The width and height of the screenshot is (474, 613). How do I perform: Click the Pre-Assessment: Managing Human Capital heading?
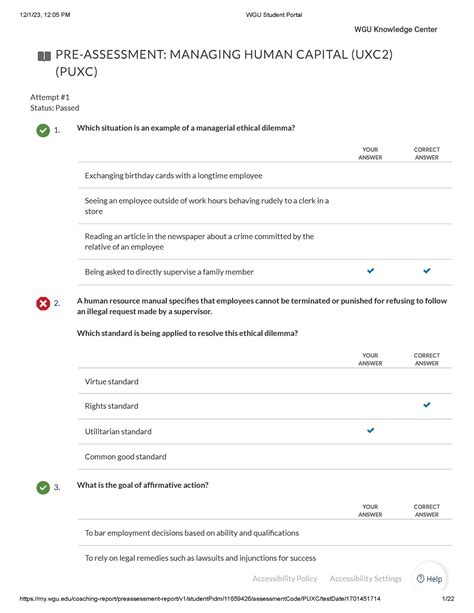(224, 63)
